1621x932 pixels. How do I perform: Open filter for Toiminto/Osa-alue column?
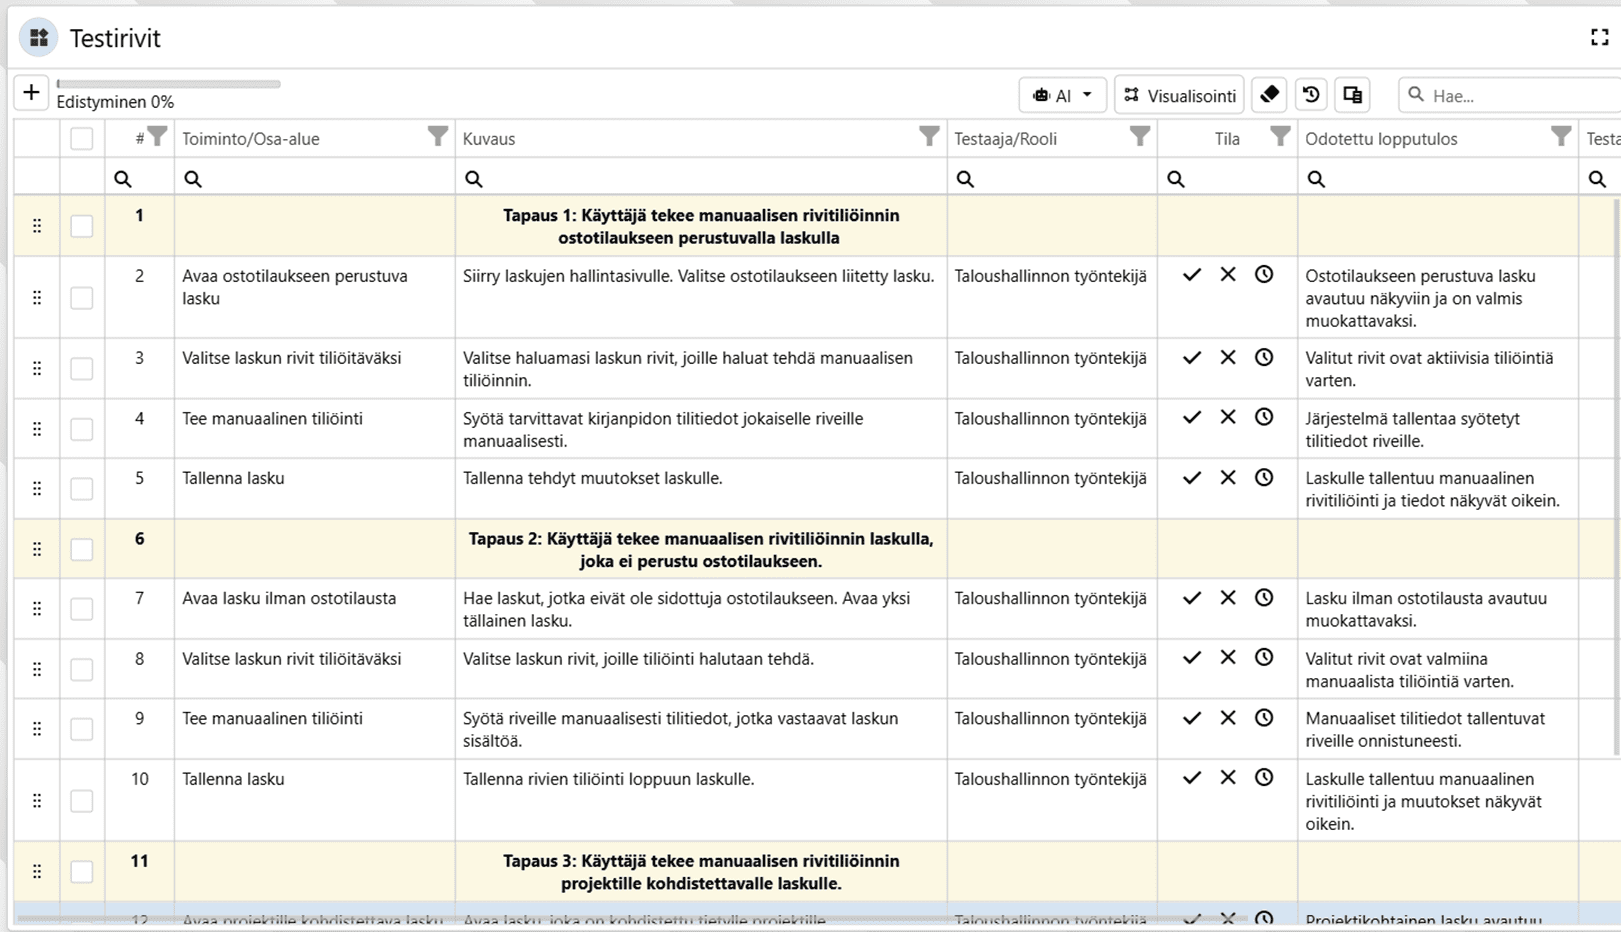(x=437, y=137)
